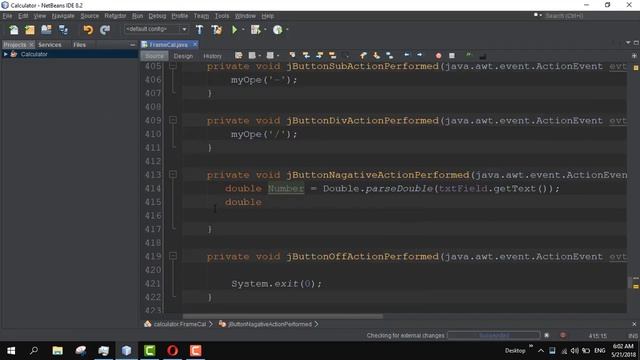Click the Find Selection icon in editor toolbar
Screen dimensions: 640x360
(292, 55)
